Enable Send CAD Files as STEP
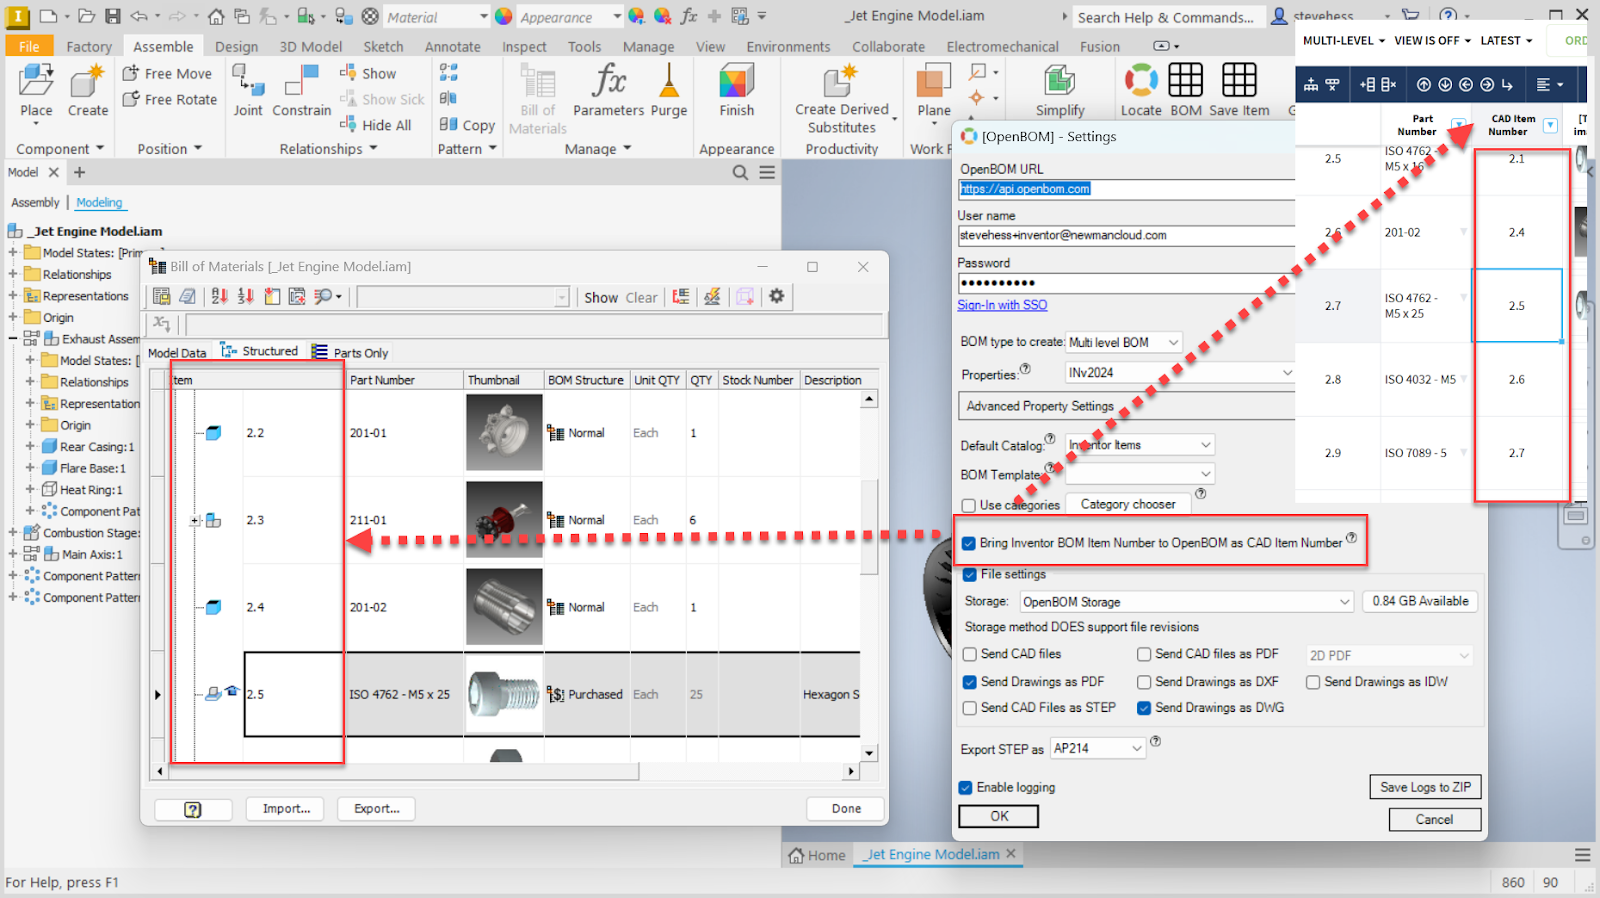Image resolution: width=1600 pixels, height=898 pixels. 969,708
